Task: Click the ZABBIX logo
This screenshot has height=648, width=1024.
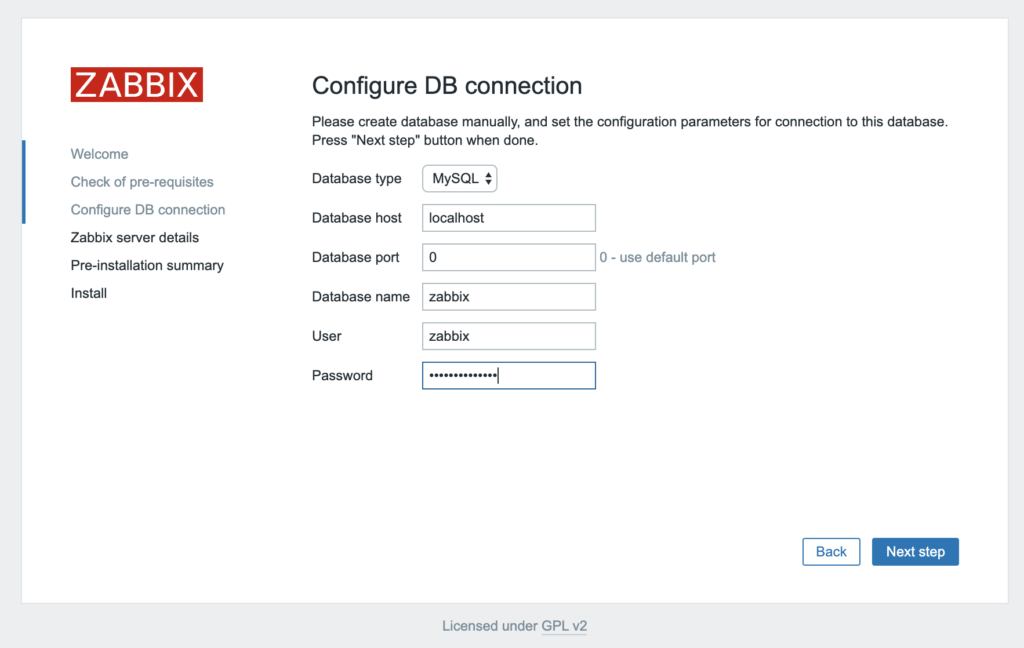Action: [x=137, y=85]
